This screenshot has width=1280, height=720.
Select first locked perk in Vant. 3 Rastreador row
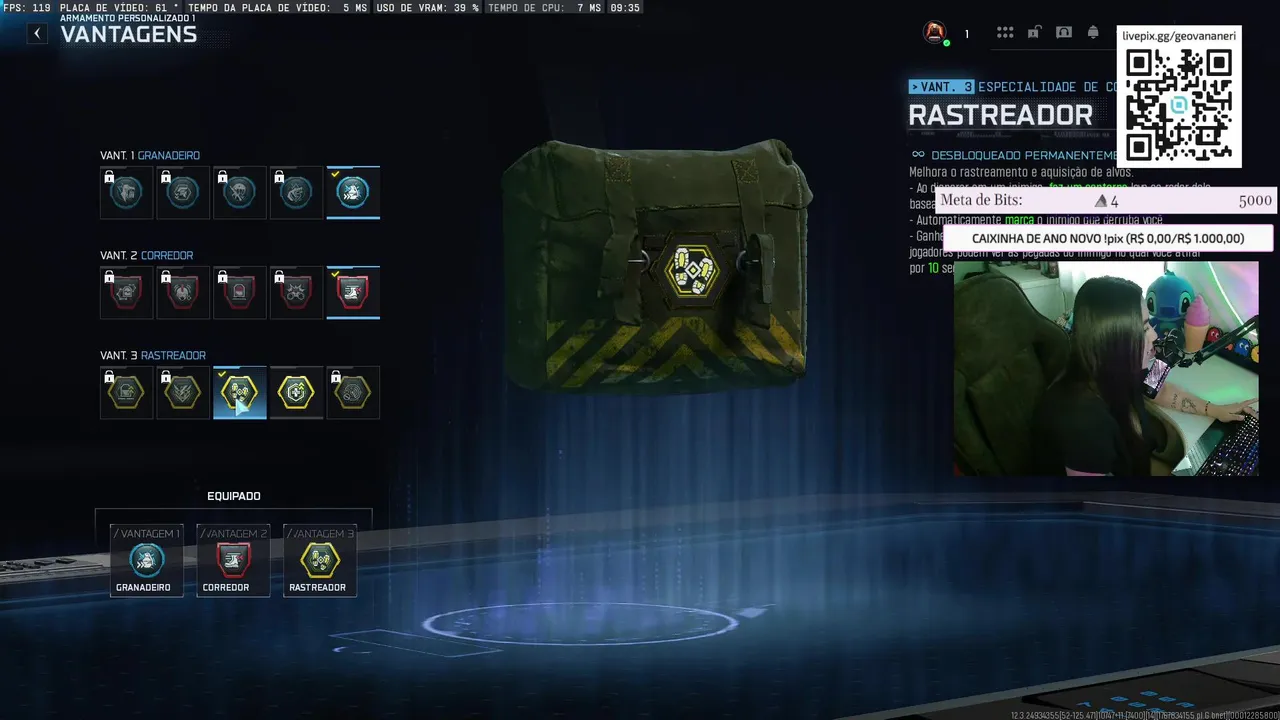[126, 392]
